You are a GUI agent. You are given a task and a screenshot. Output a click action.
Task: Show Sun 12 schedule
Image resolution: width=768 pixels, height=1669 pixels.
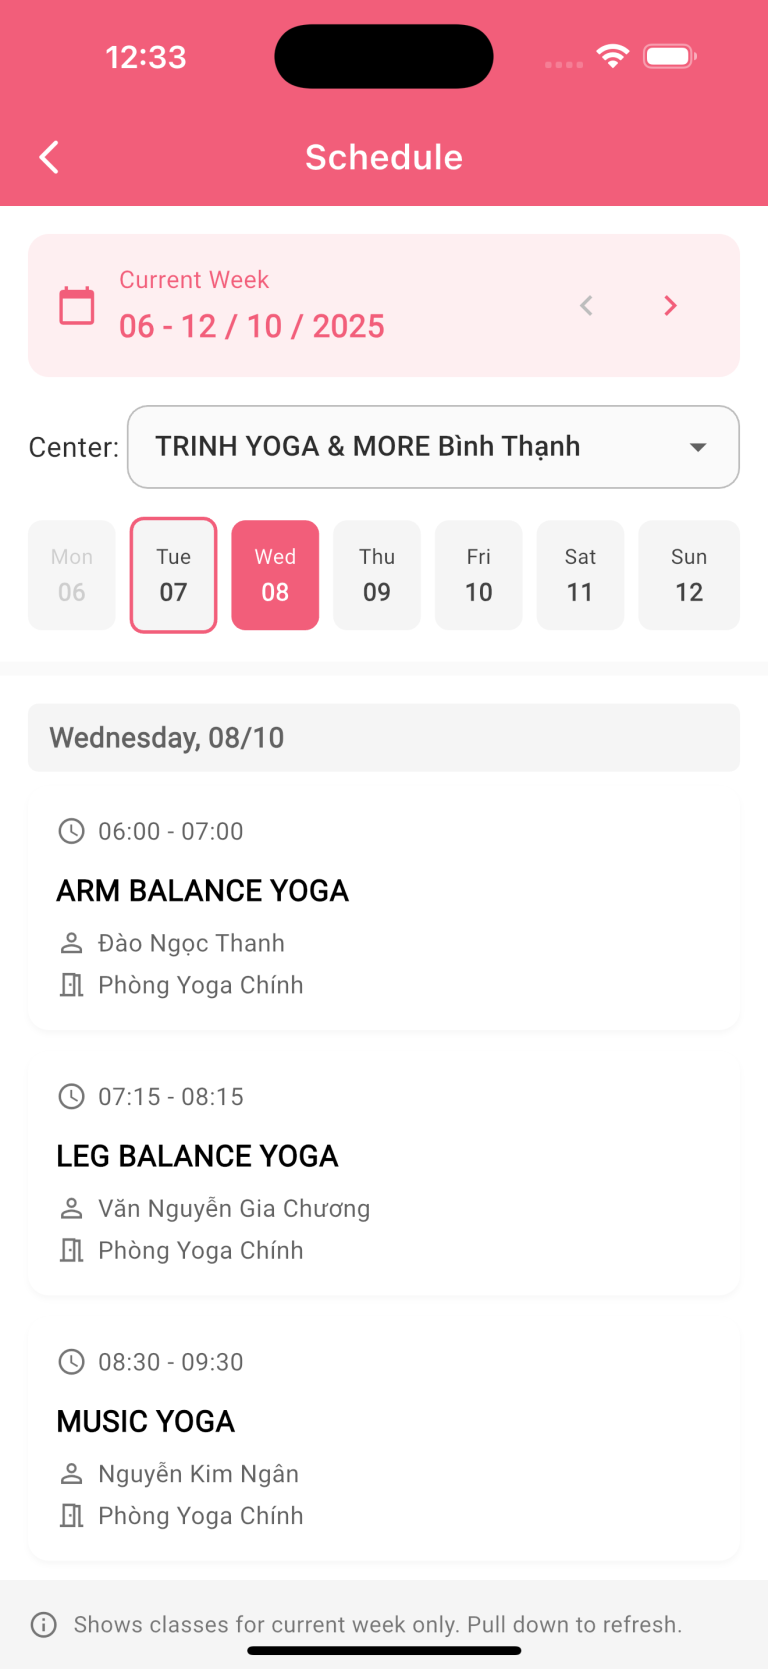point(688,575)
